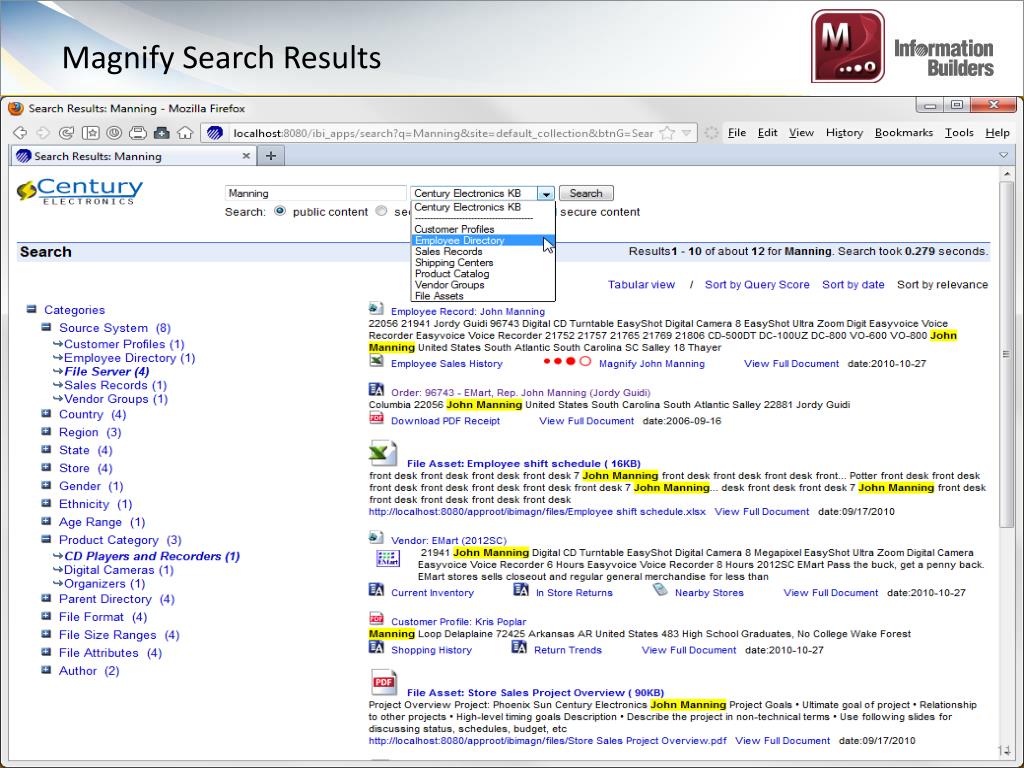Click the PDF icon beside Download PDF Receipt

click(x=376, y=418)
